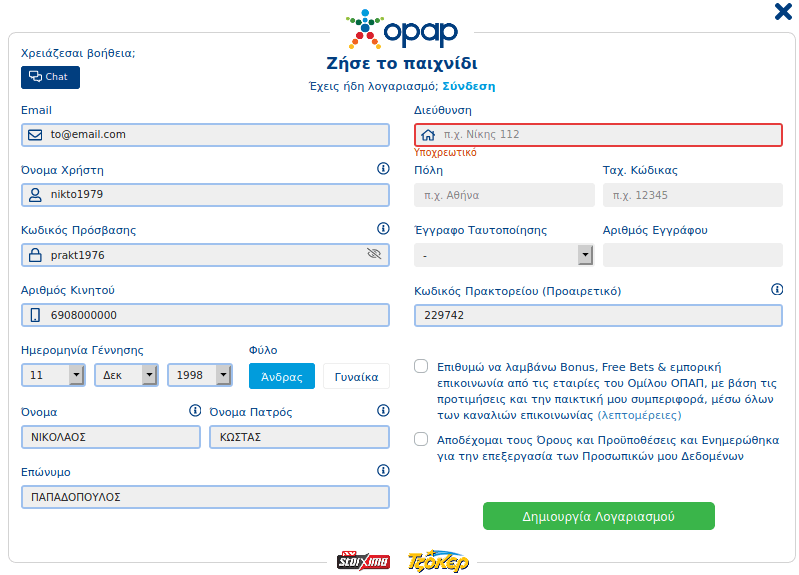This screenshot has width=799, height=575.
Task: Open the birth day dropdown showing 11
Action: (53, 375)
